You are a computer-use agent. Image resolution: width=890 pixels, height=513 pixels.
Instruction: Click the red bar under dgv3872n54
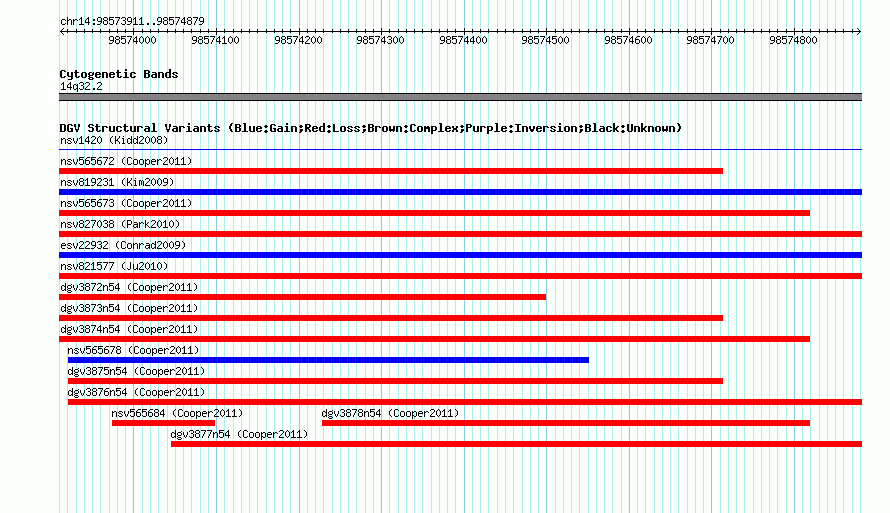point(303,297)
